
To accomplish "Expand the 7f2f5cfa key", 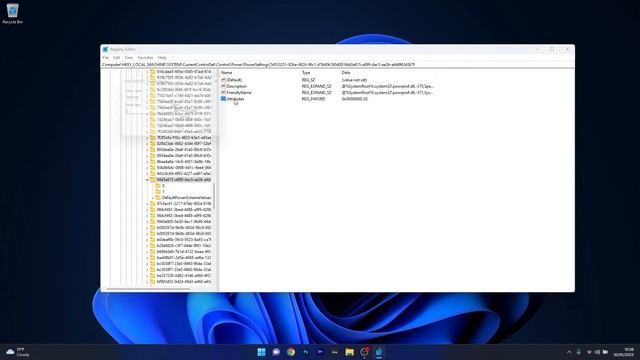I will coord(147,138).
